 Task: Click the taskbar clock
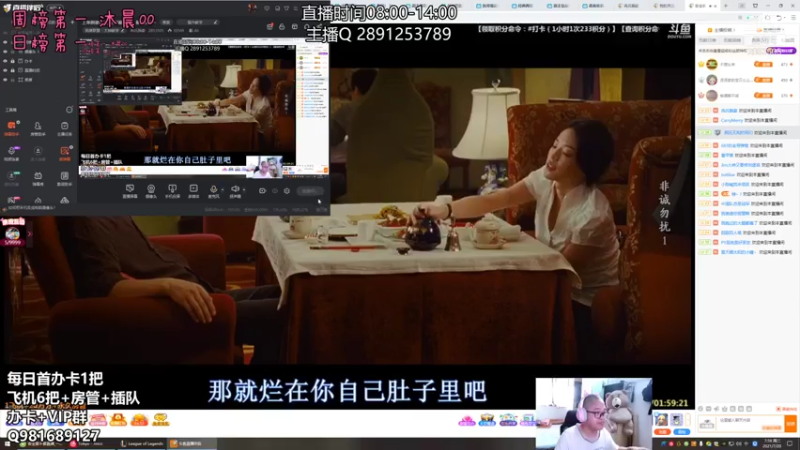(x=771, y=443)
